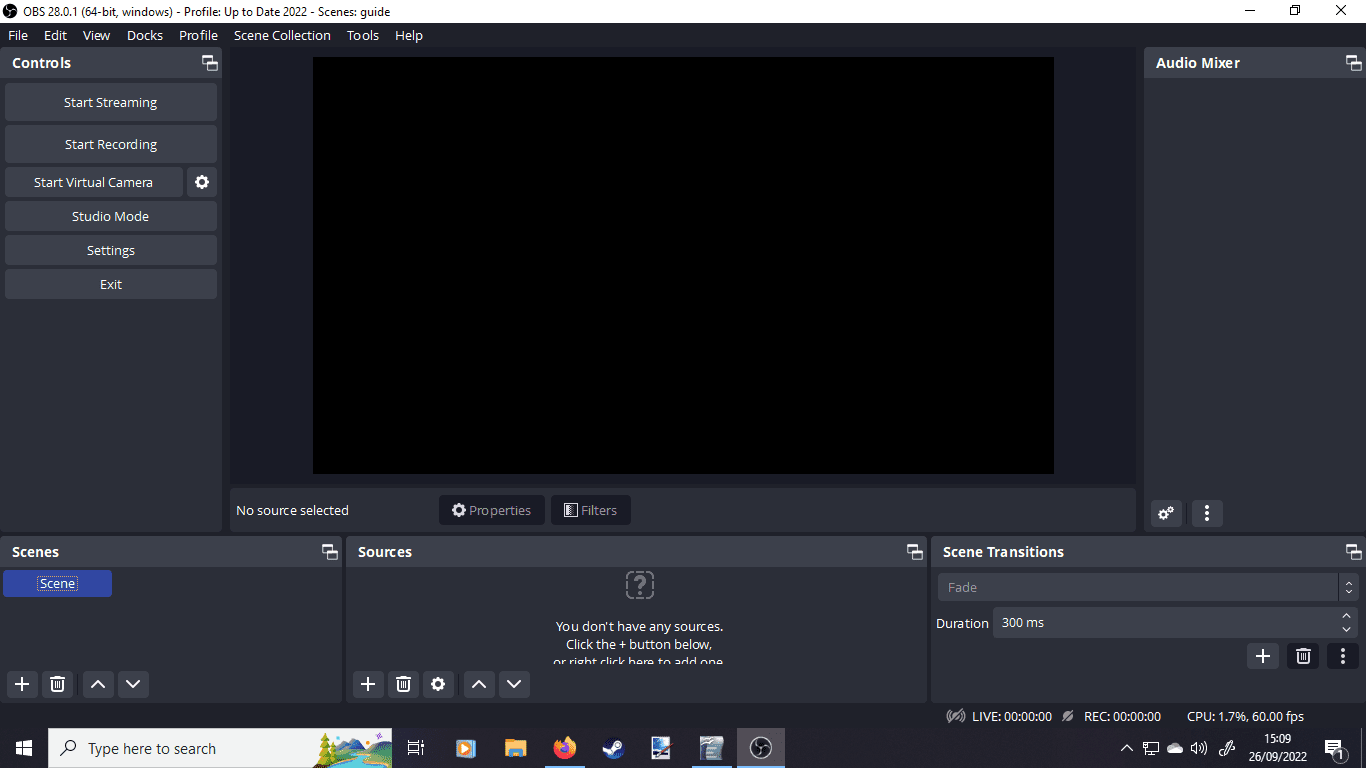Open the Audio Mixer options dots menu
This screenshot has height=768, width=1366.
click(x=1206, y=513)
